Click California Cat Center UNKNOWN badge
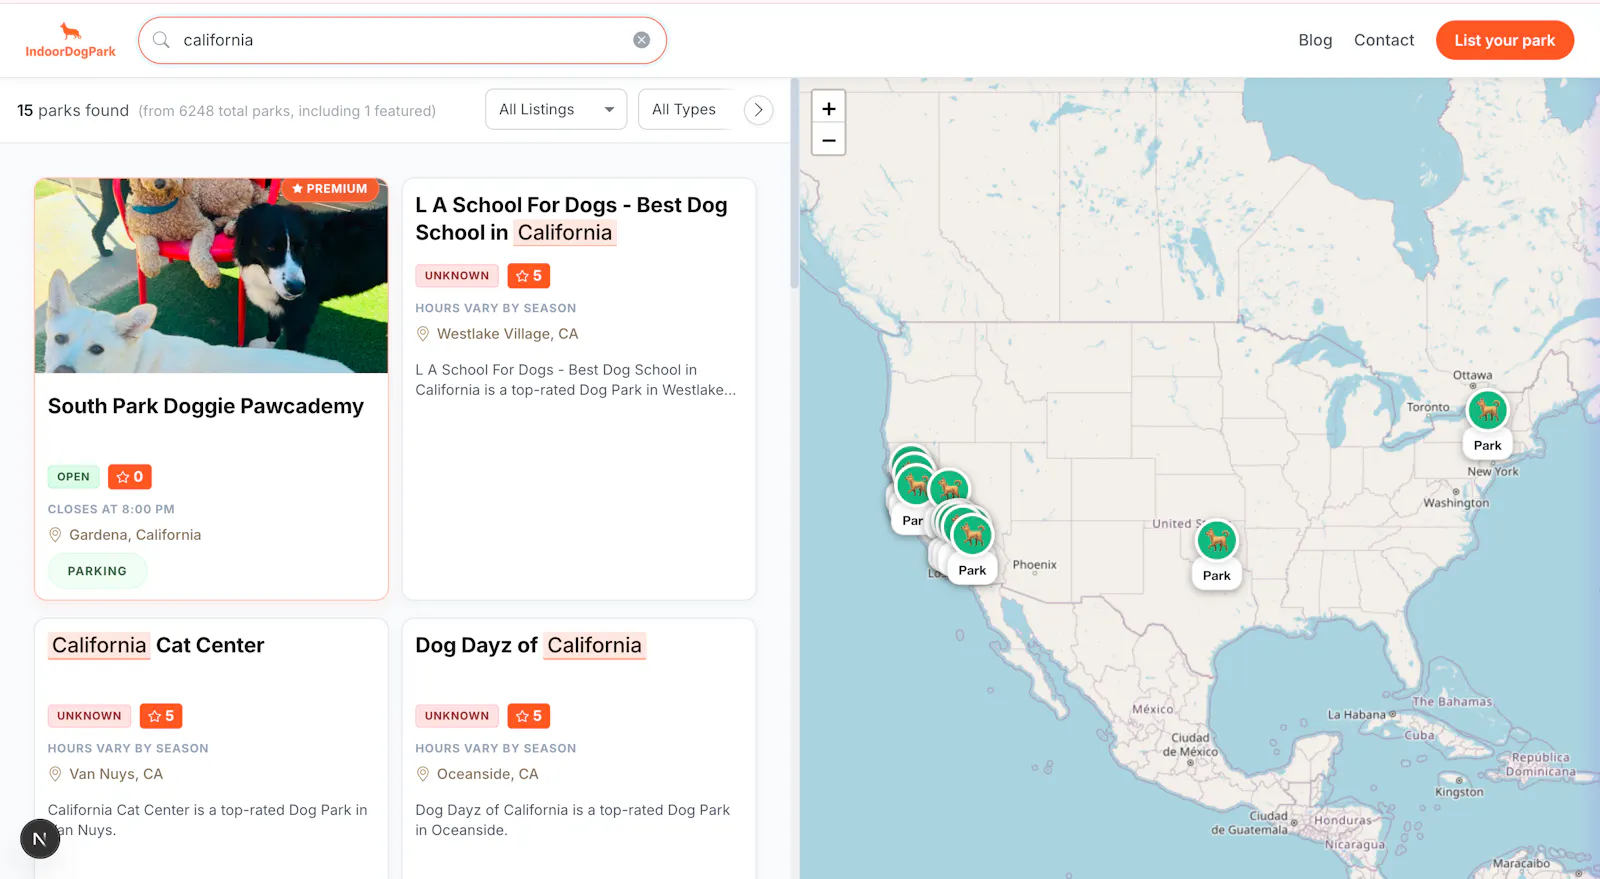Screen dimensions: 1600x879 [x=89, y=716]
